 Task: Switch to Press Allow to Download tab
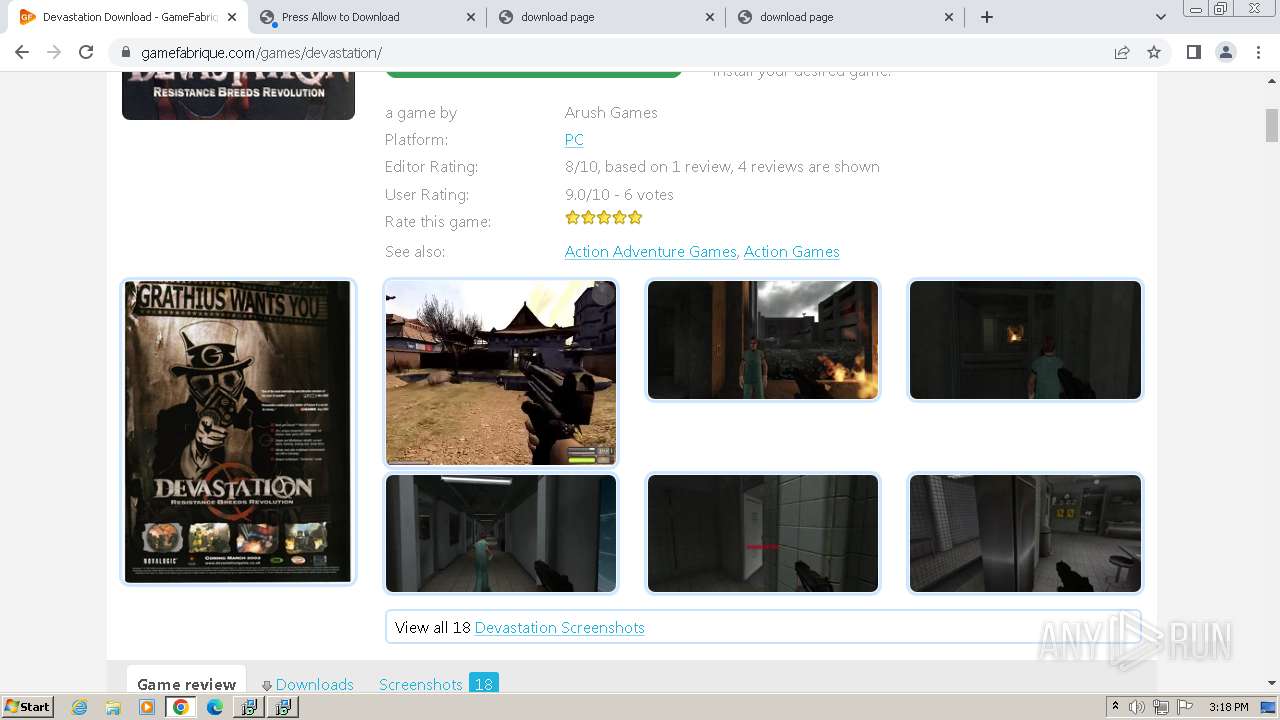367,17
